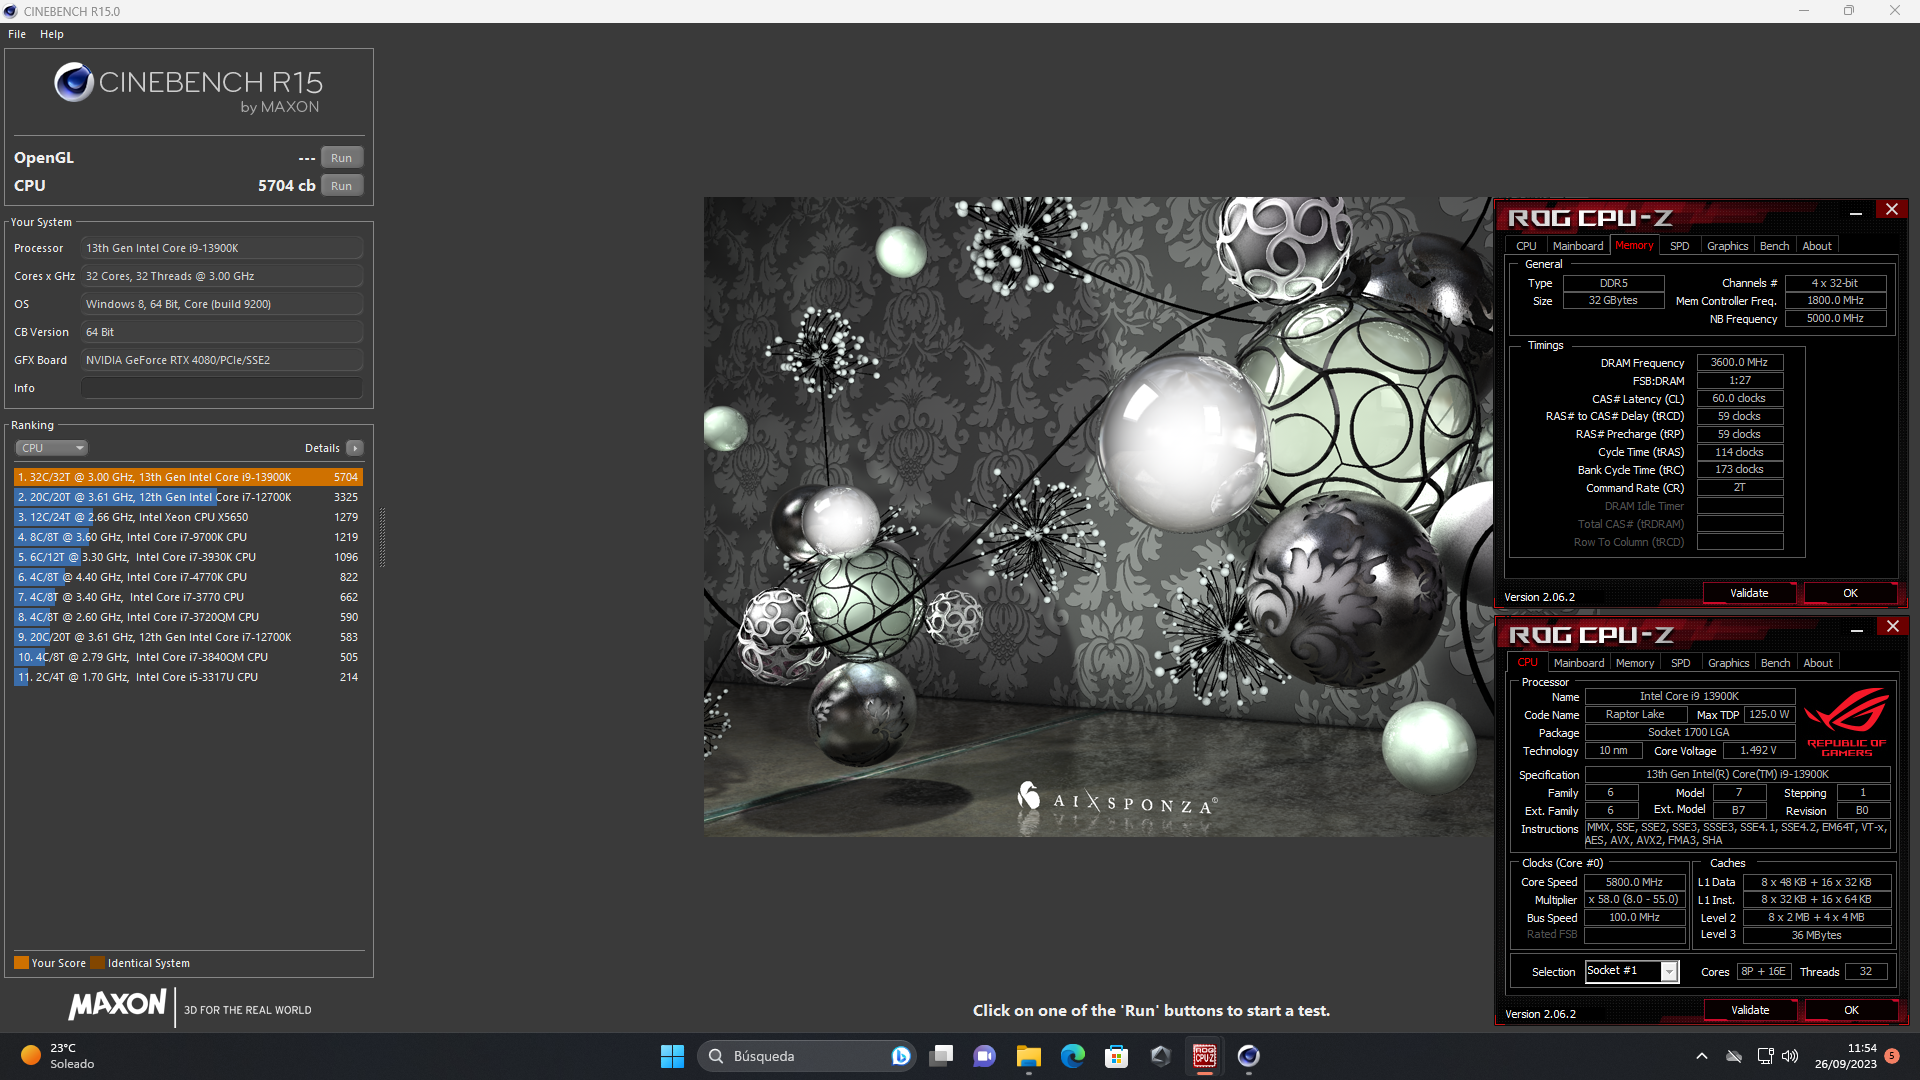Select the Core i7-3840QM ranking row
This screenshot has height=1080, width=1920.
(188, 657)
